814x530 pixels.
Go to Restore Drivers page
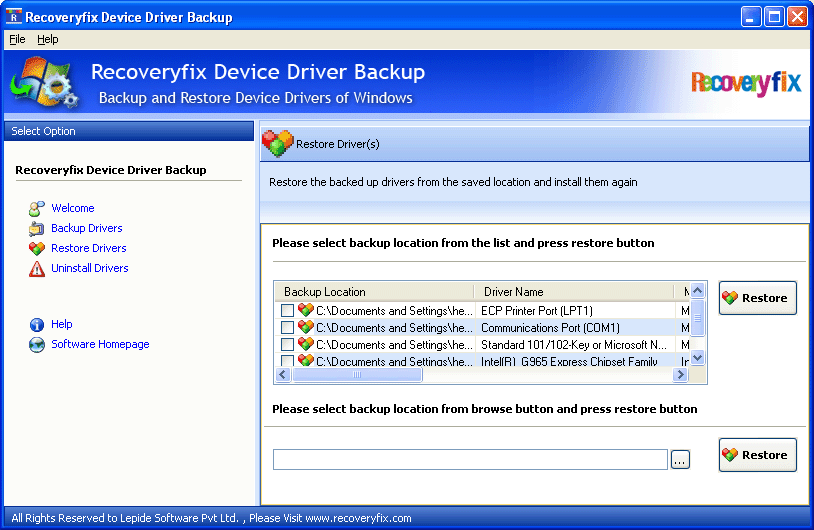click(89, 248)
